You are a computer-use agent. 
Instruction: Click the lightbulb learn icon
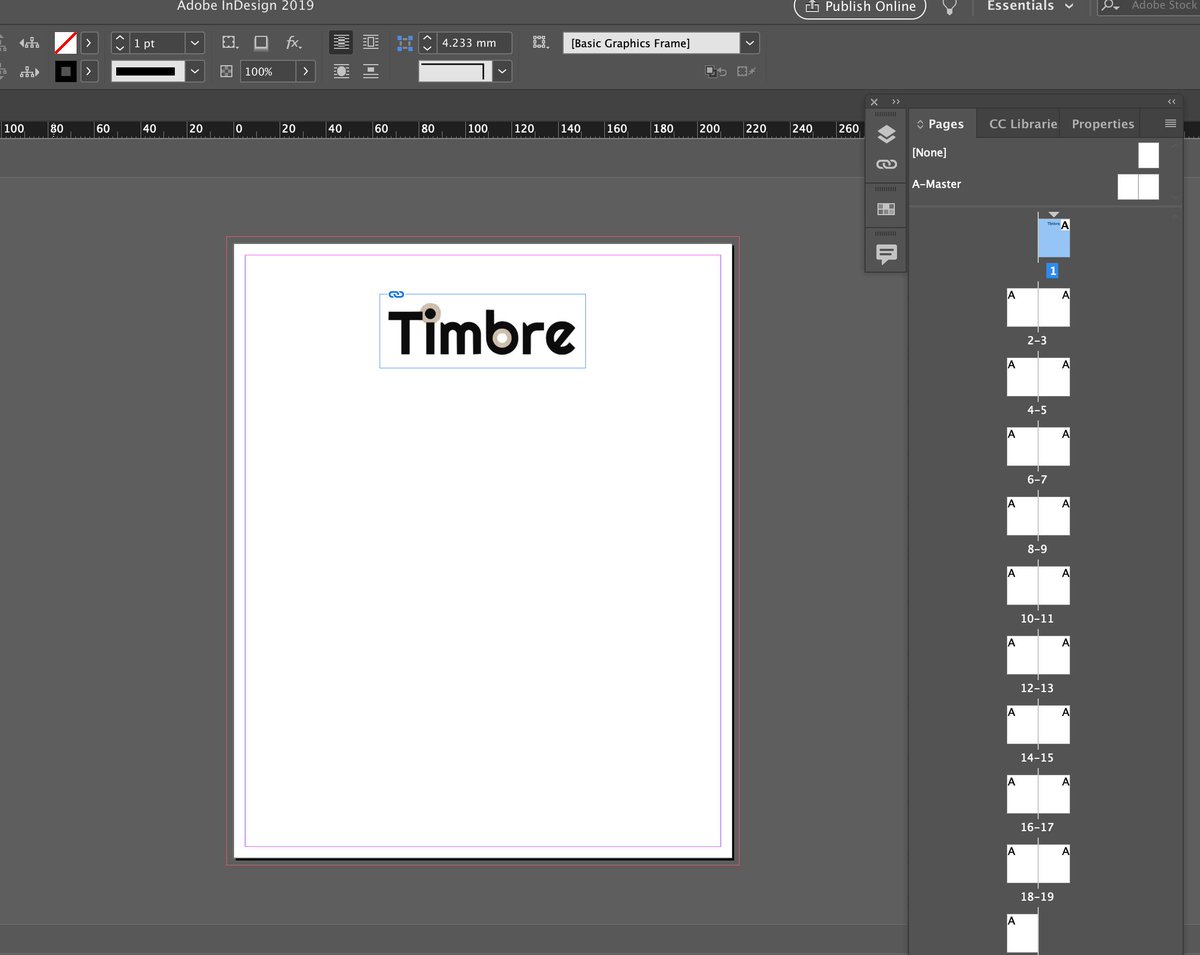tap(950, 7)
